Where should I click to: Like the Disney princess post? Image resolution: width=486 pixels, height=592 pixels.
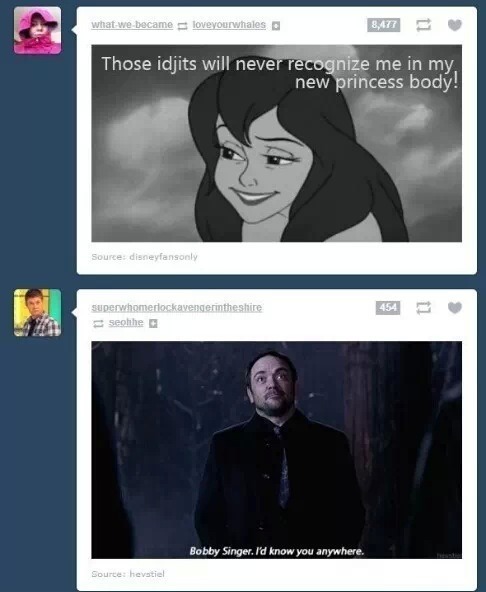[x=455, y=25]
